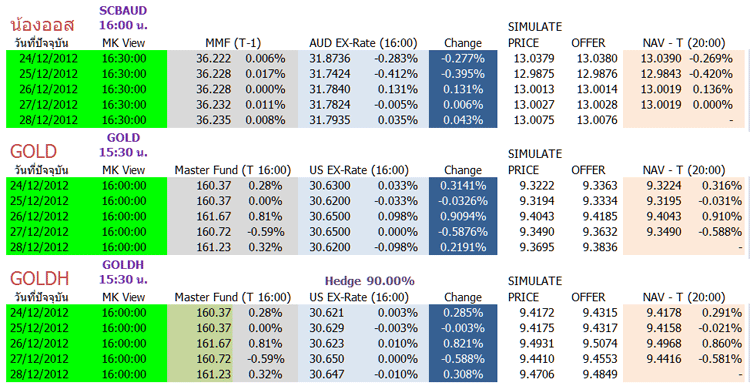Screen dimensions: 750x386
Task: Select the GOLD 0.9094% Change cell
Action: point(463,216)
